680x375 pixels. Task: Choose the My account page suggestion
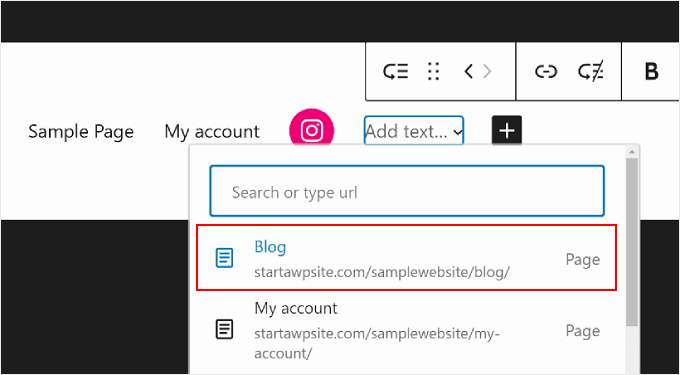click(x=406, y=331)
